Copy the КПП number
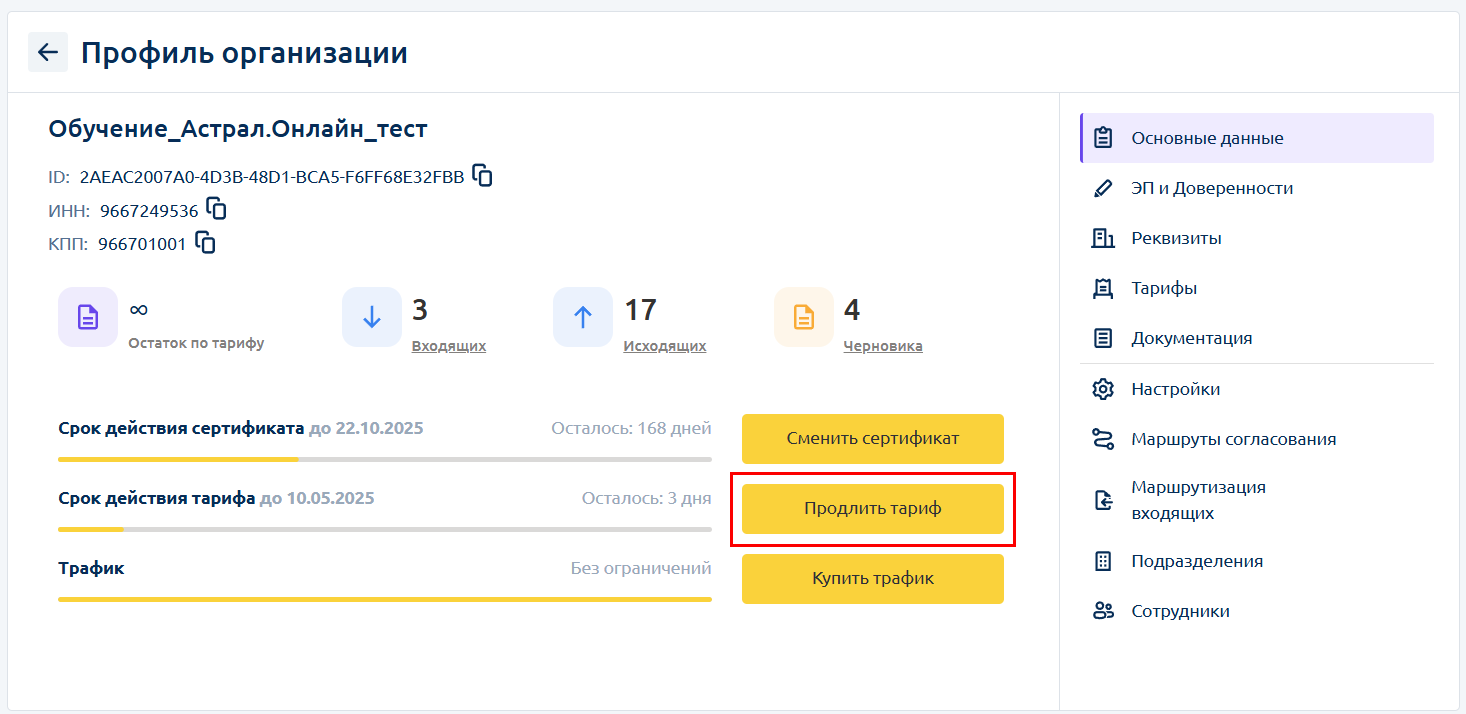The image size is (1466, 714). click(205, 242)
